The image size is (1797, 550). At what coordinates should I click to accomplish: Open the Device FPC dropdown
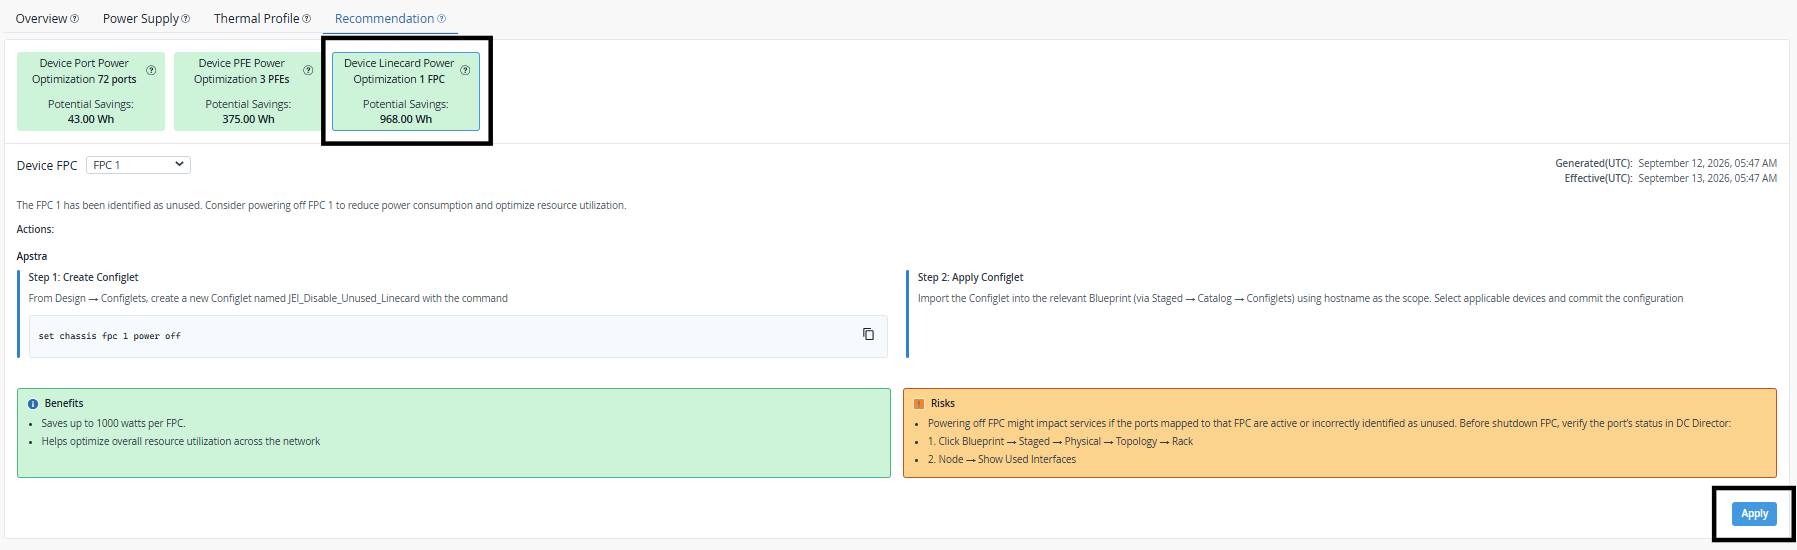[x=138, y=165]
